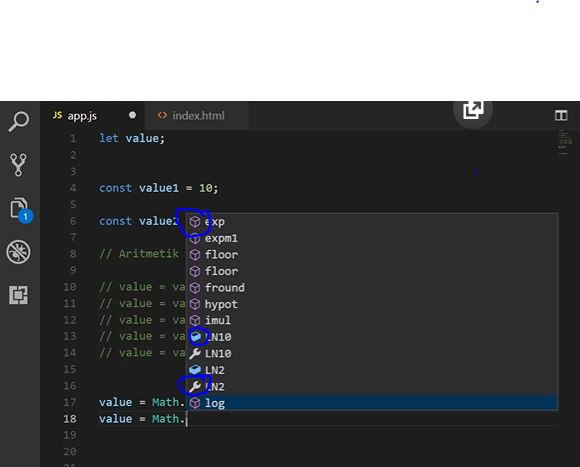Select the fround suggestion

coord(372,288)
